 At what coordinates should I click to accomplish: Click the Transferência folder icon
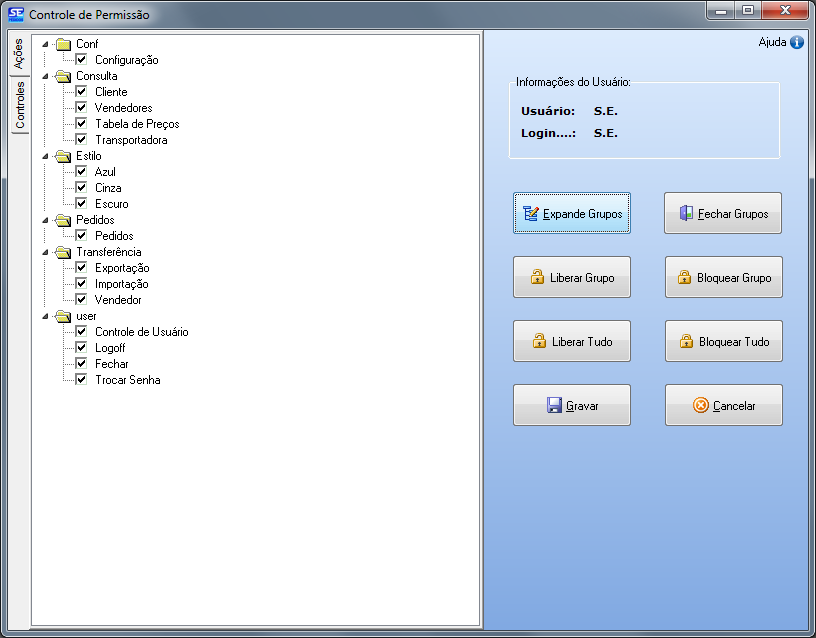click(x=64, y=252)
